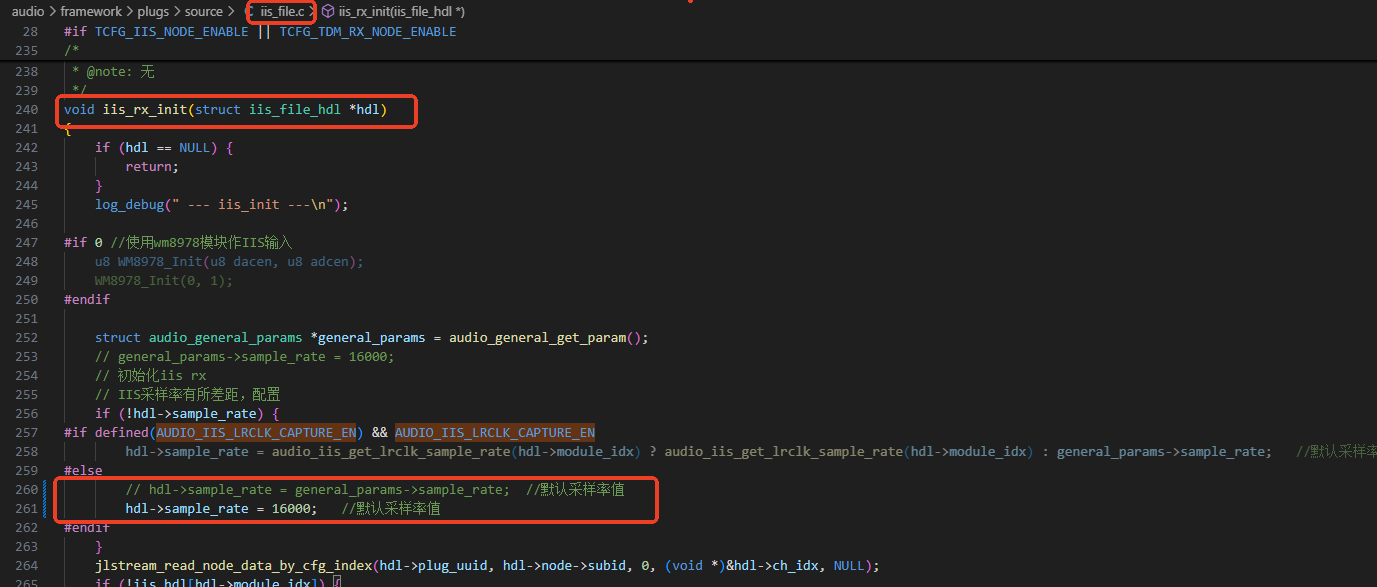Click the cube symbol icon before iis_rx_init breadcrumb
The width and height of the screenshot is (1377, 587).
click(x=327, y=12)
